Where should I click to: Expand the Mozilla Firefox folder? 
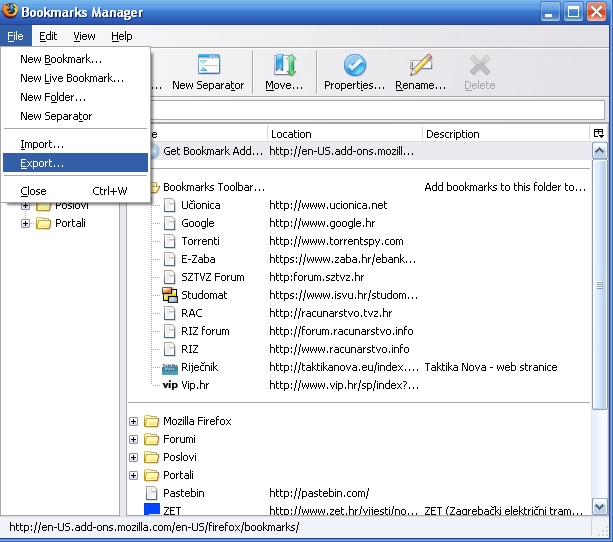[133, 421]
